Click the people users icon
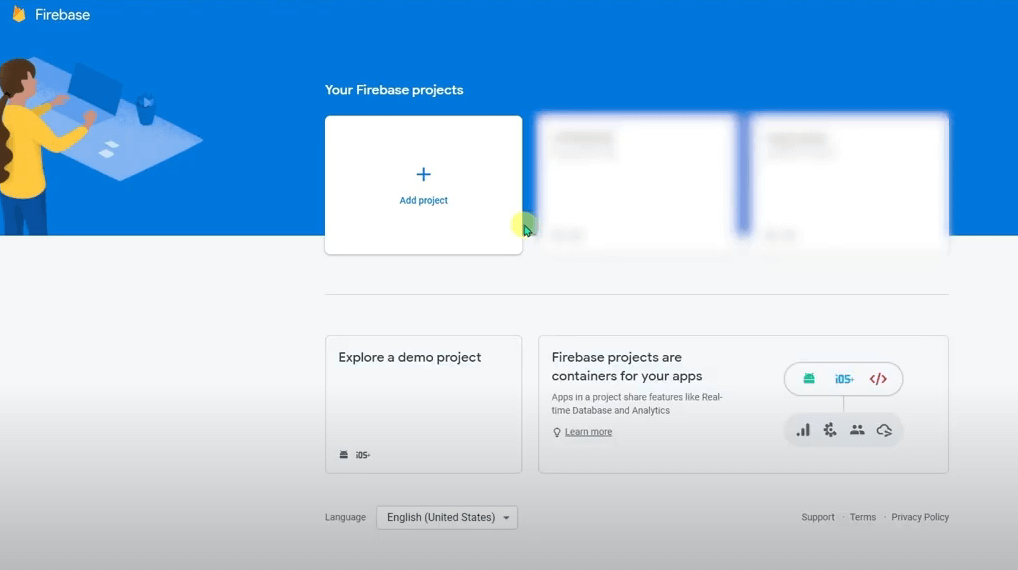The height and width of the screenshot is (570, 1018). click(x=857, y=430)
